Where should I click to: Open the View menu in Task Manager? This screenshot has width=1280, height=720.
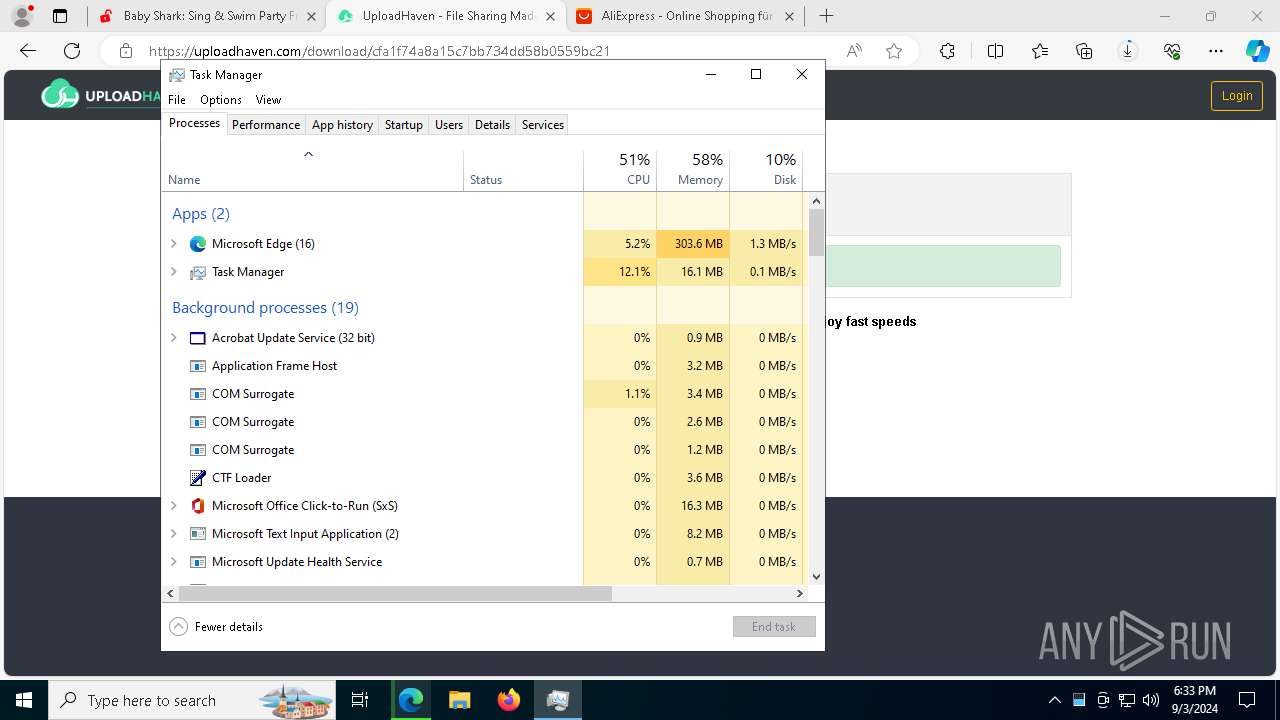[268, 100]
